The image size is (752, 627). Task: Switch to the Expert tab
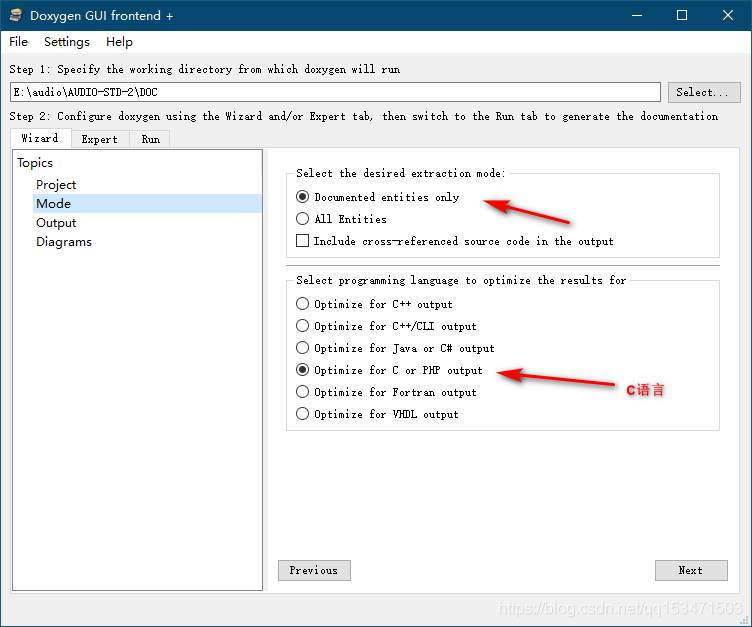pos(100,139)
